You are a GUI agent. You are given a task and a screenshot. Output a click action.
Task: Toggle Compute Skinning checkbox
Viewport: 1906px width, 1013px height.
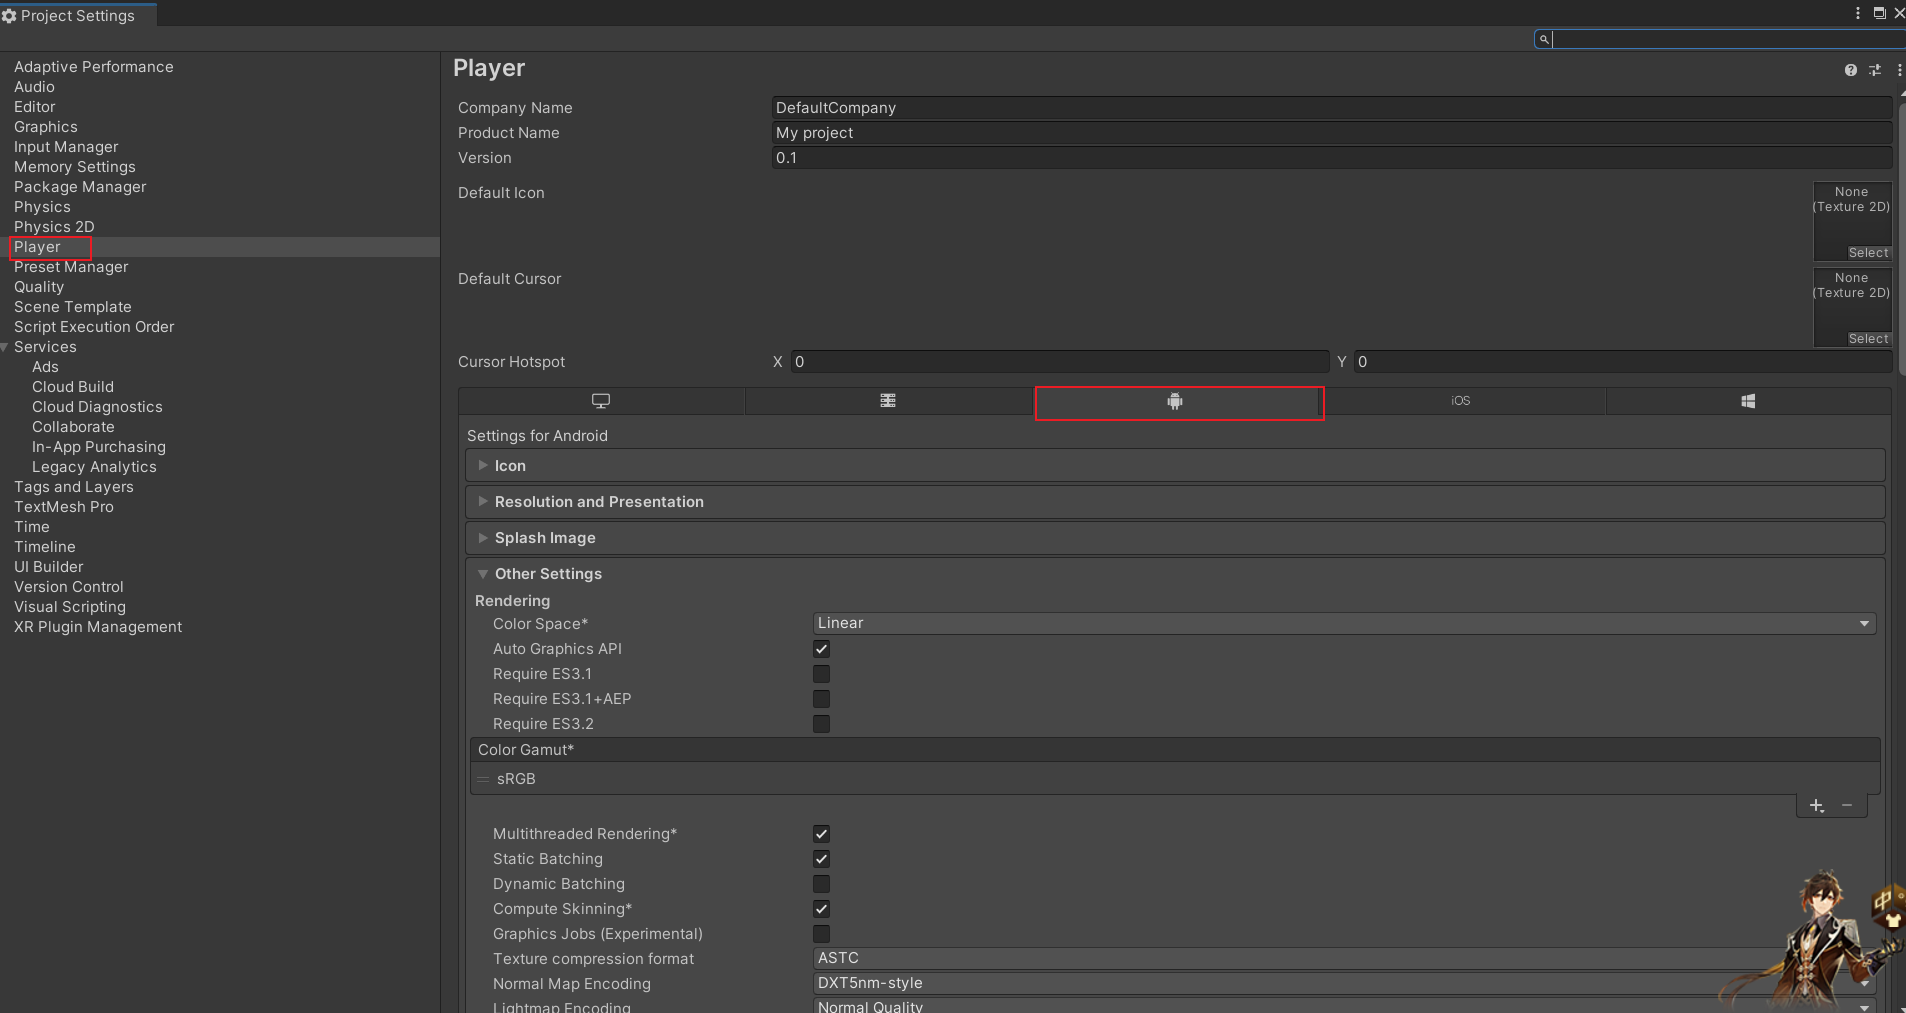click(821, 909)
